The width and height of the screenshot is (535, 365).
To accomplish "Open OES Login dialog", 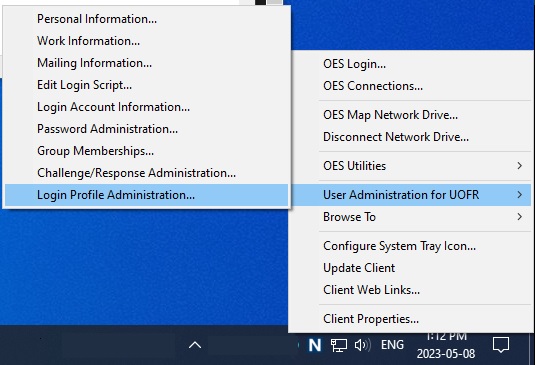I will (410, 64).
